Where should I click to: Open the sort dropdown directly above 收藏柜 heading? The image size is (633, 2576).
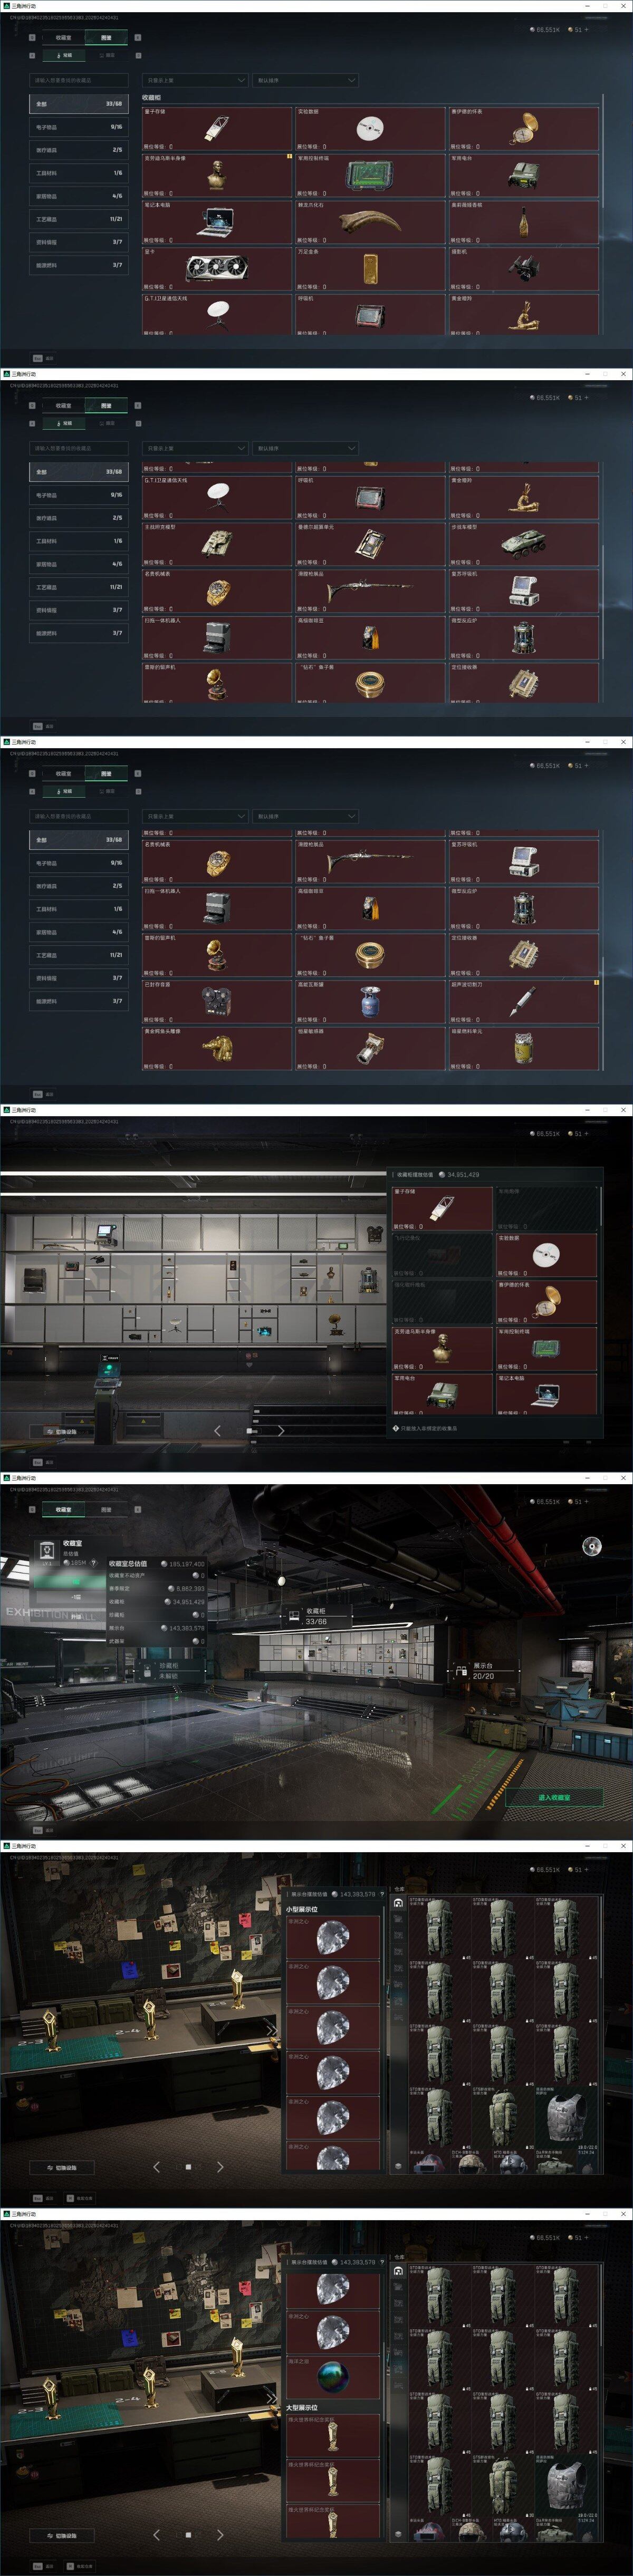[195, 80]
